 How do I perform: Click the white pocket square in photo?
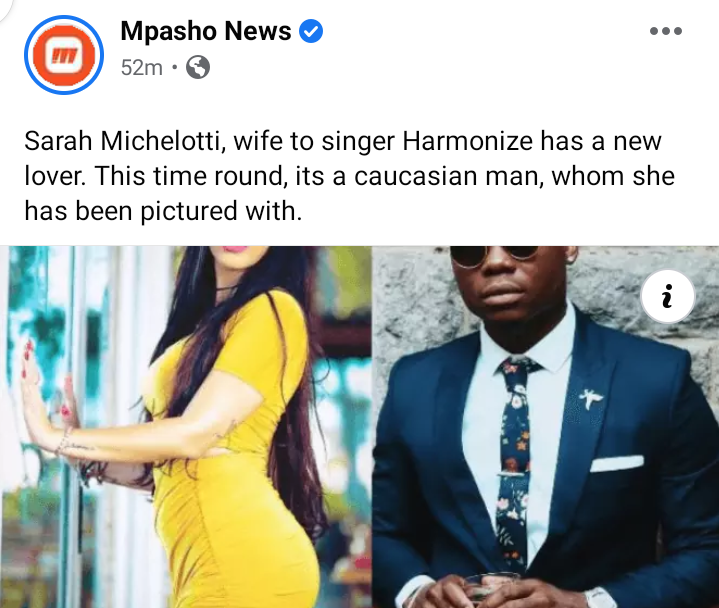[616, 463]
